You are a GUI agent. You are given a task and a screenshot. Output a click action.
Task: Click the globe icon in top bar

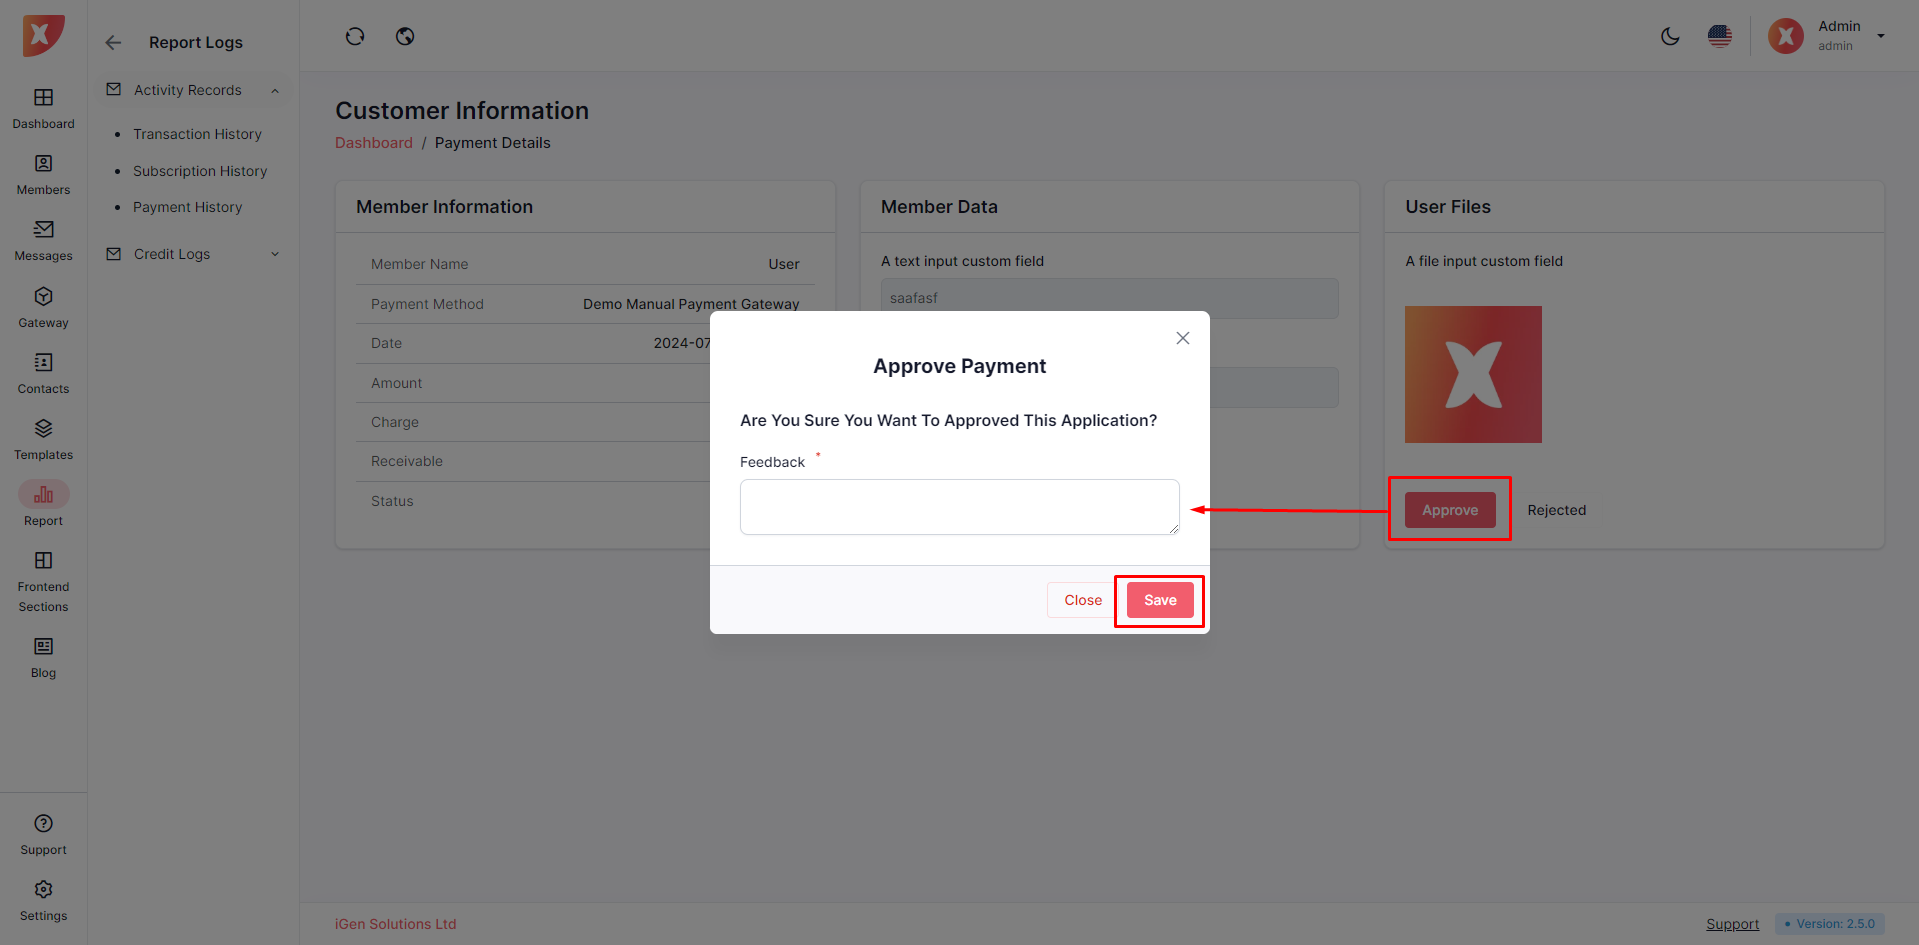(x=405, y=37)
